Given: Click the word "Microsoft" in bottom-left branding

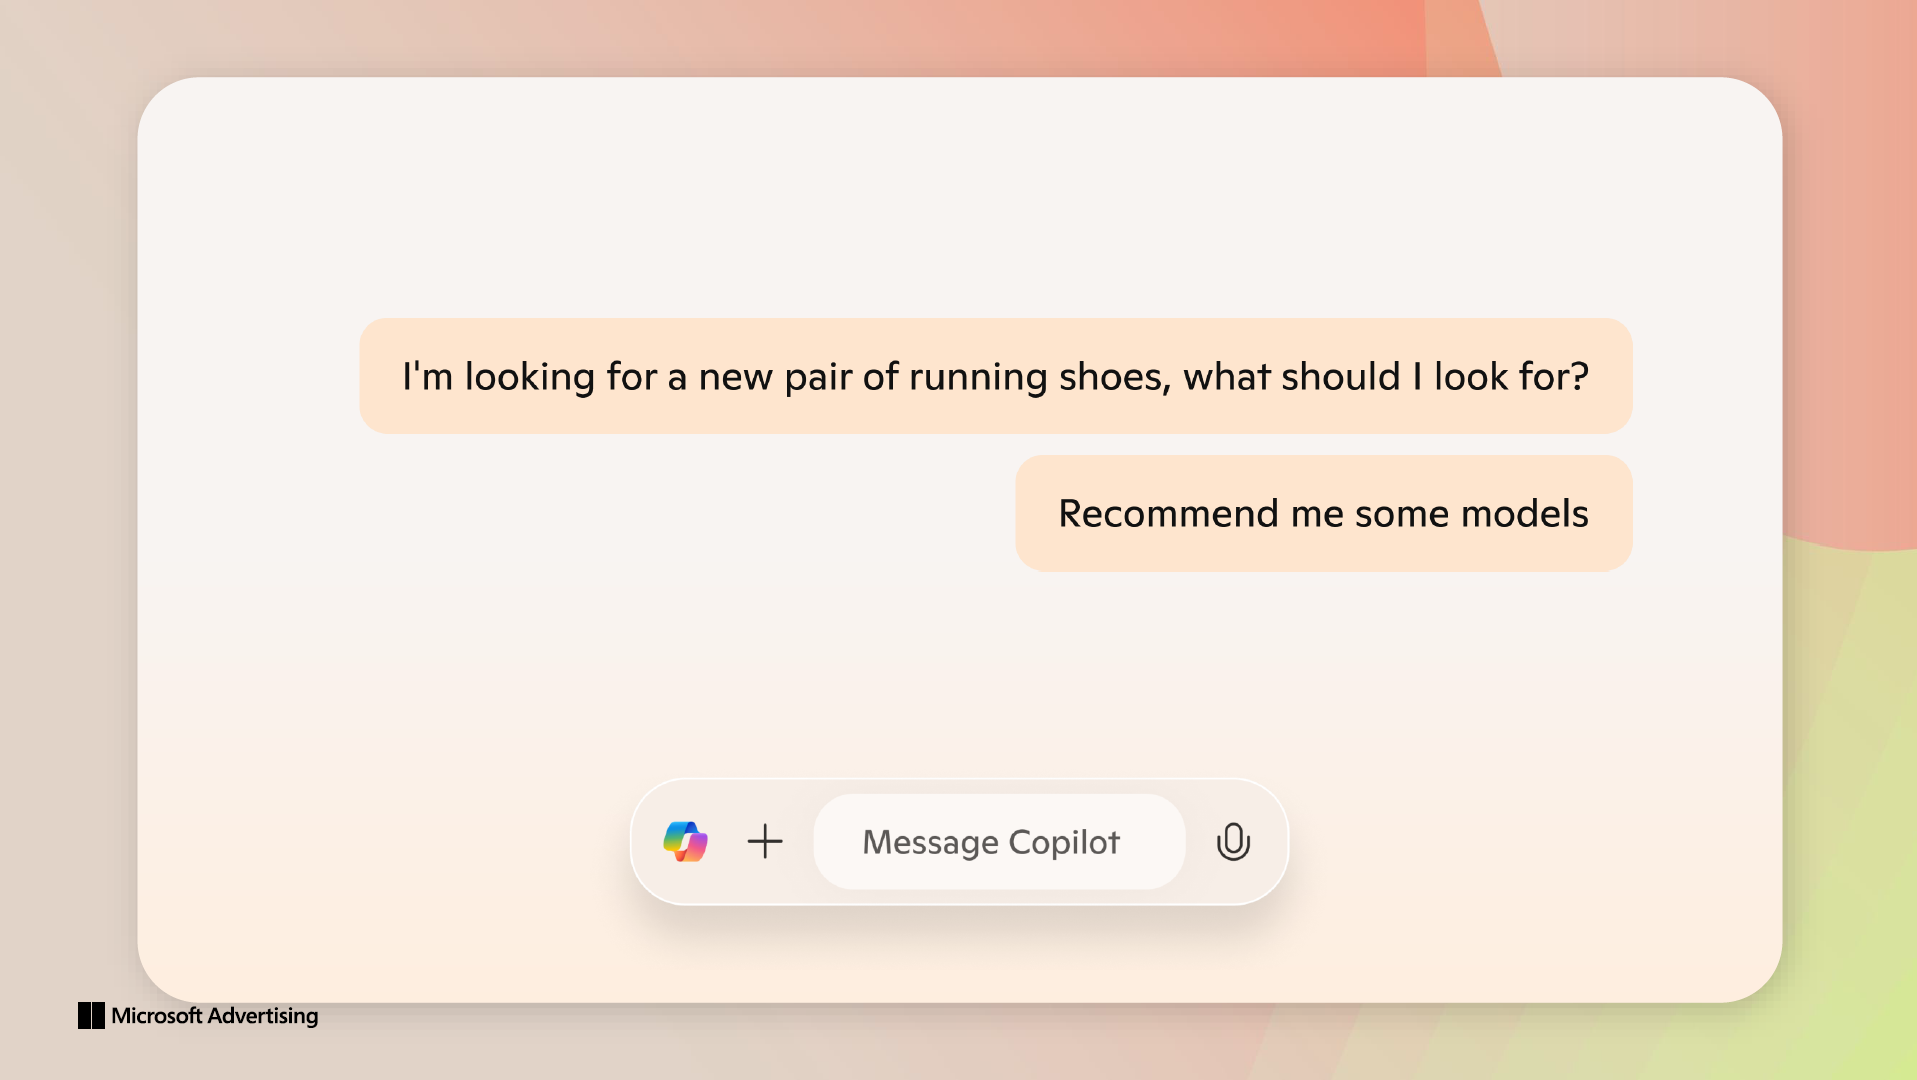Looking at the screenshot, I should pos(157,1016).
